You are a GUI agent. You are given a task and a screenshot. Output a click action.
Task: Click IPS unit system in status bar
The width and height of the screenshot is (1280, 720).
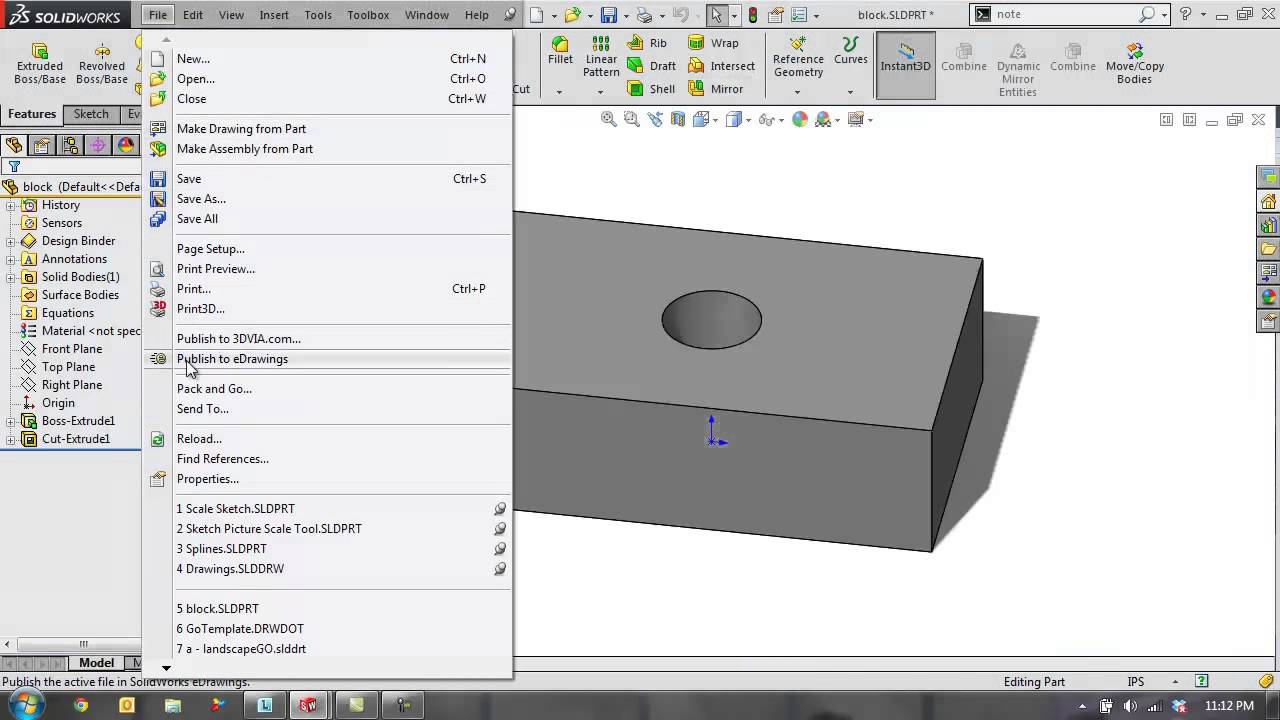click(1136, 682)
